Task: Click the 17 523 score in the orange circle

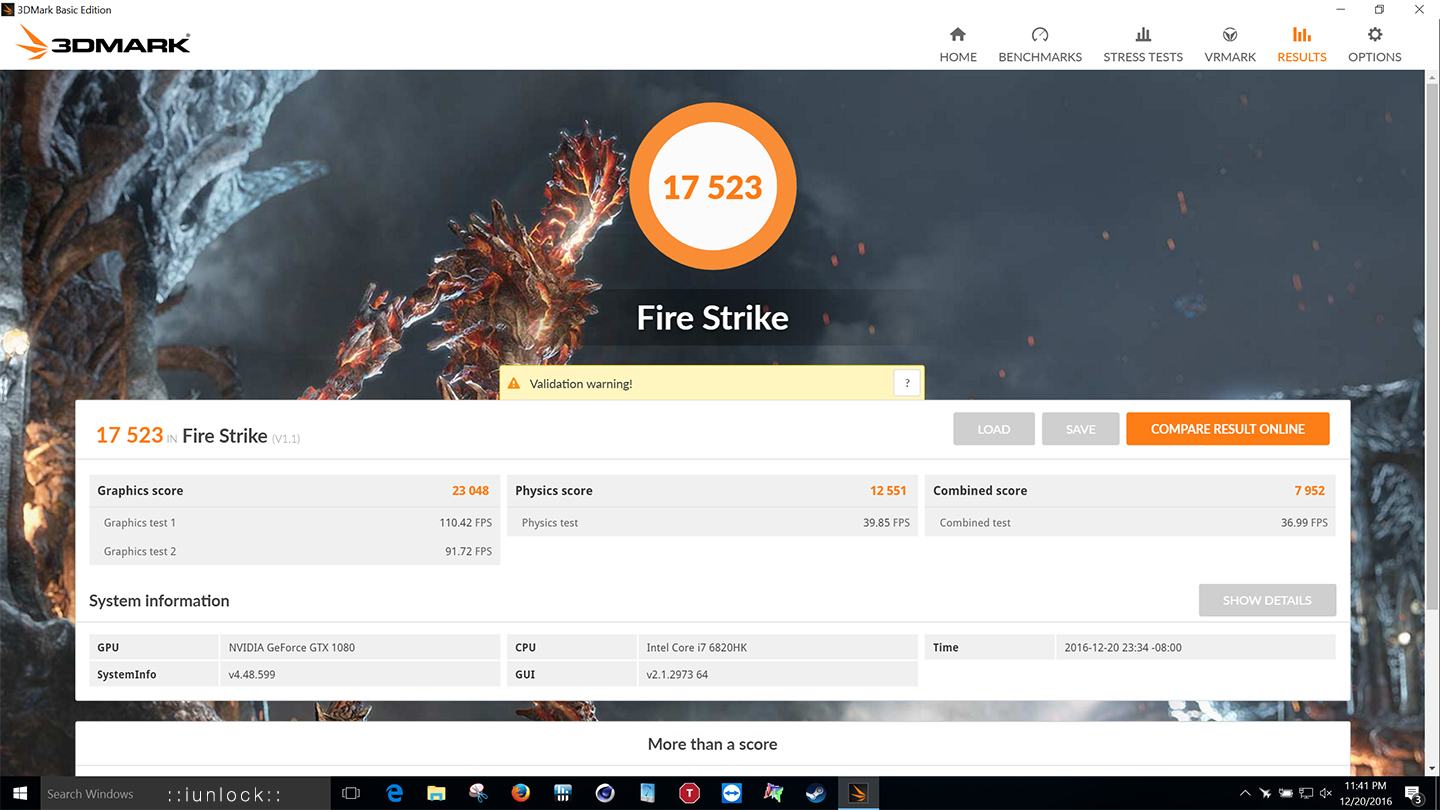Action: (713, 187)
